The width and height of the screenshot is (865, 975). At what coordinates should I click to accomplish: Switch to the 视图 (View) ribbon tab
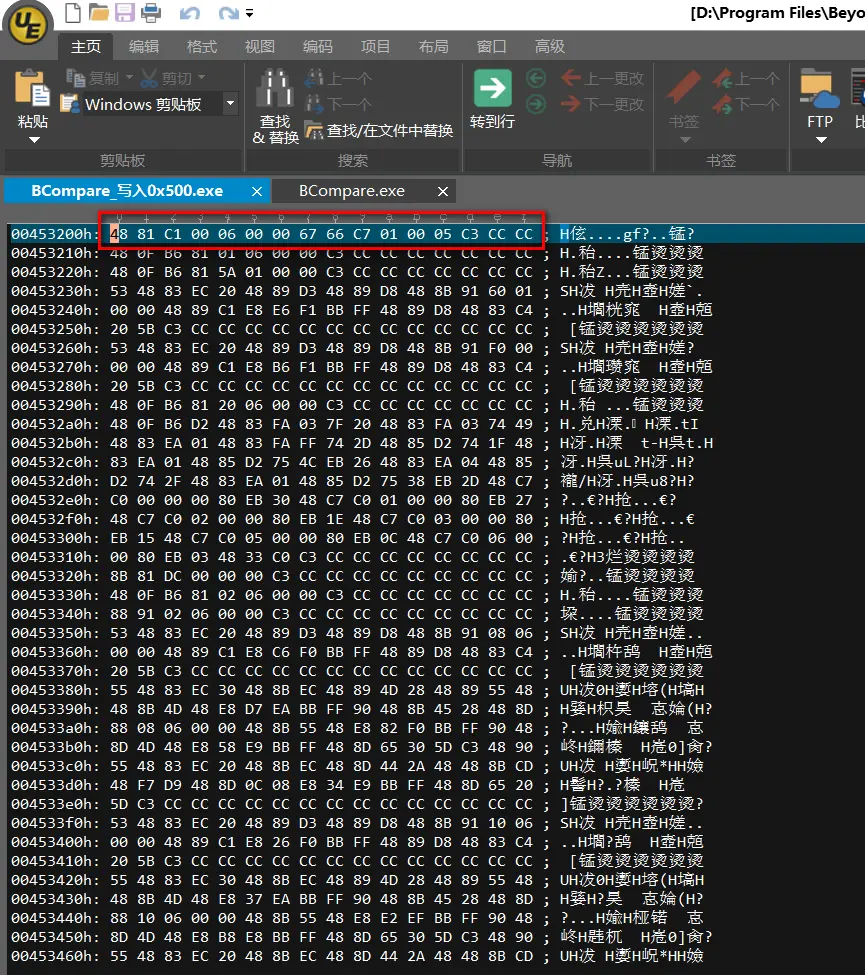click(259, 47)
